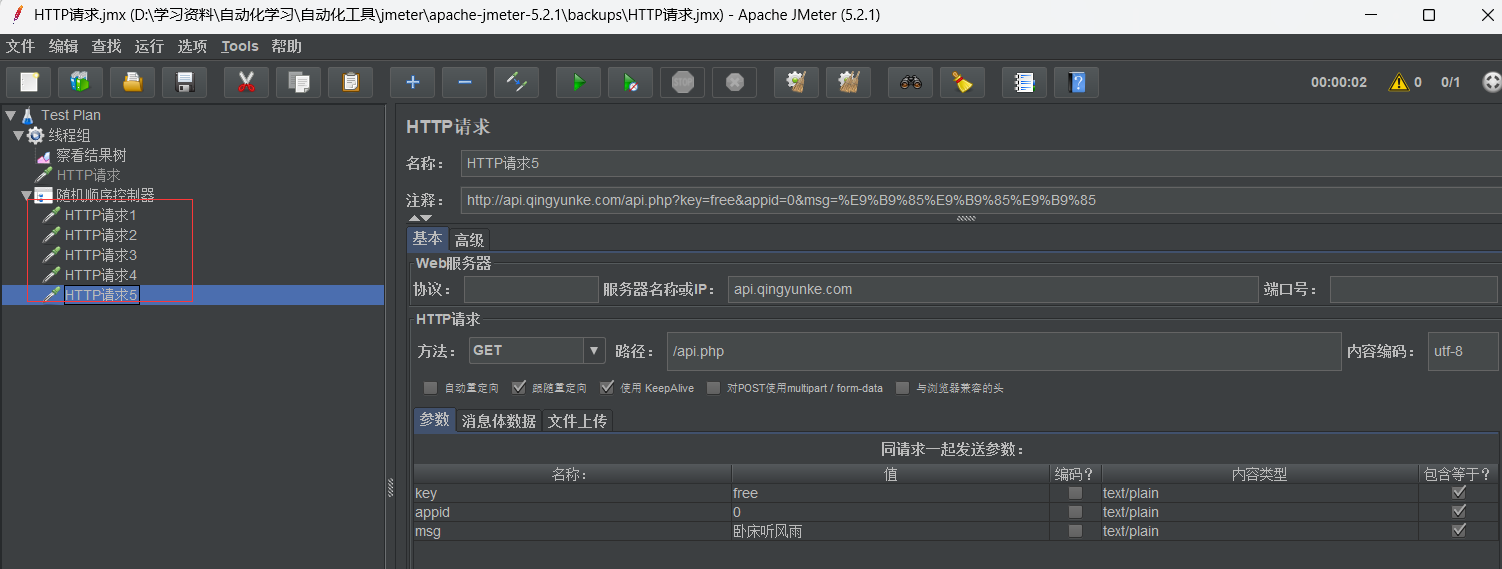Open Search with the binoculars icon
The width and height of the screenshot is (1502, 569).
910,82
